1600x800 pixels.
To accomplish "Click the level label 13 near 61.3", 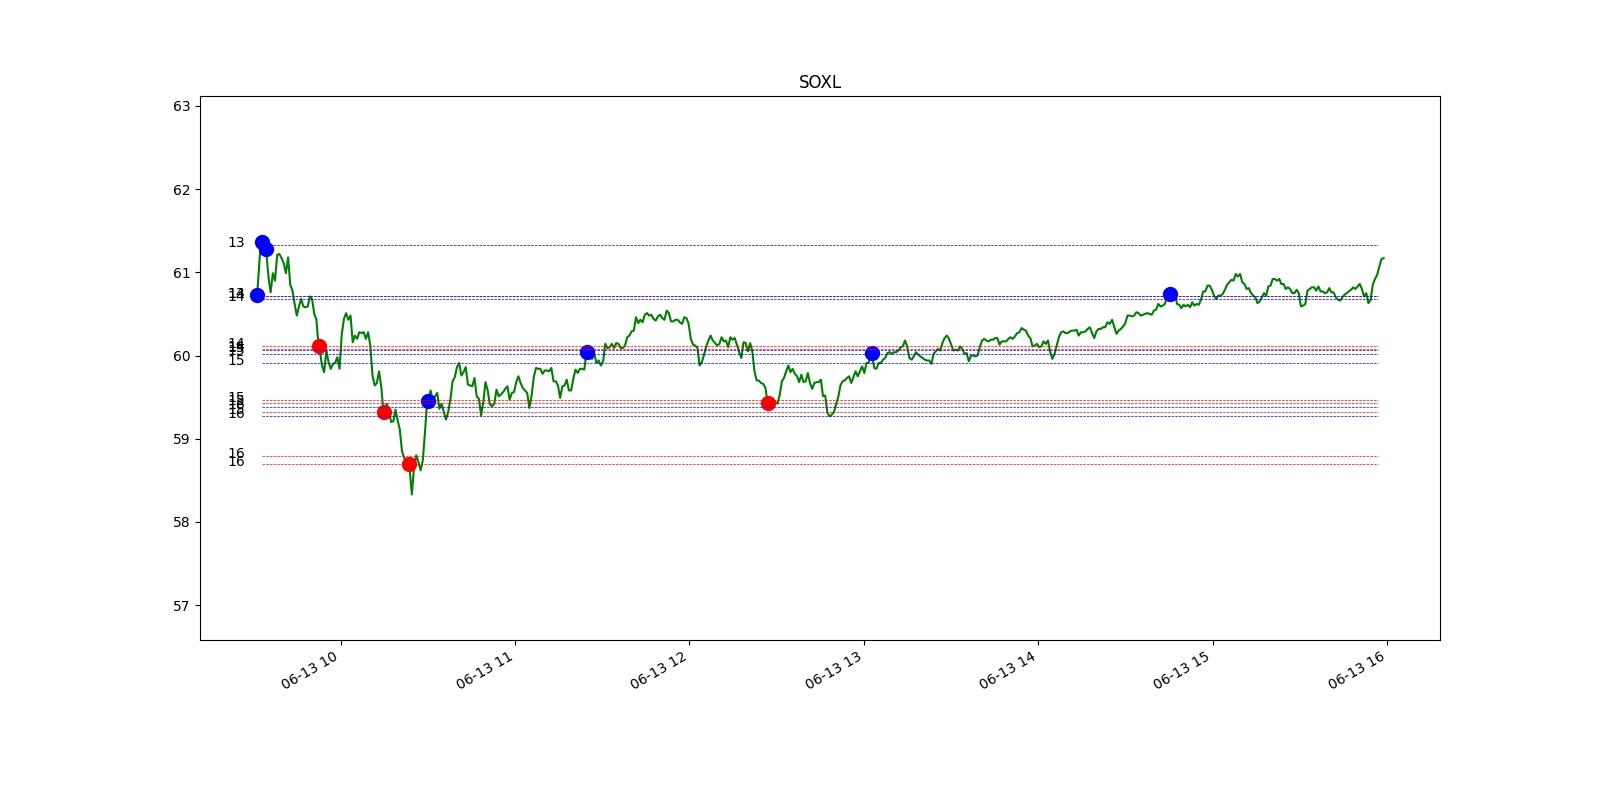I will [x=236, y=243].
